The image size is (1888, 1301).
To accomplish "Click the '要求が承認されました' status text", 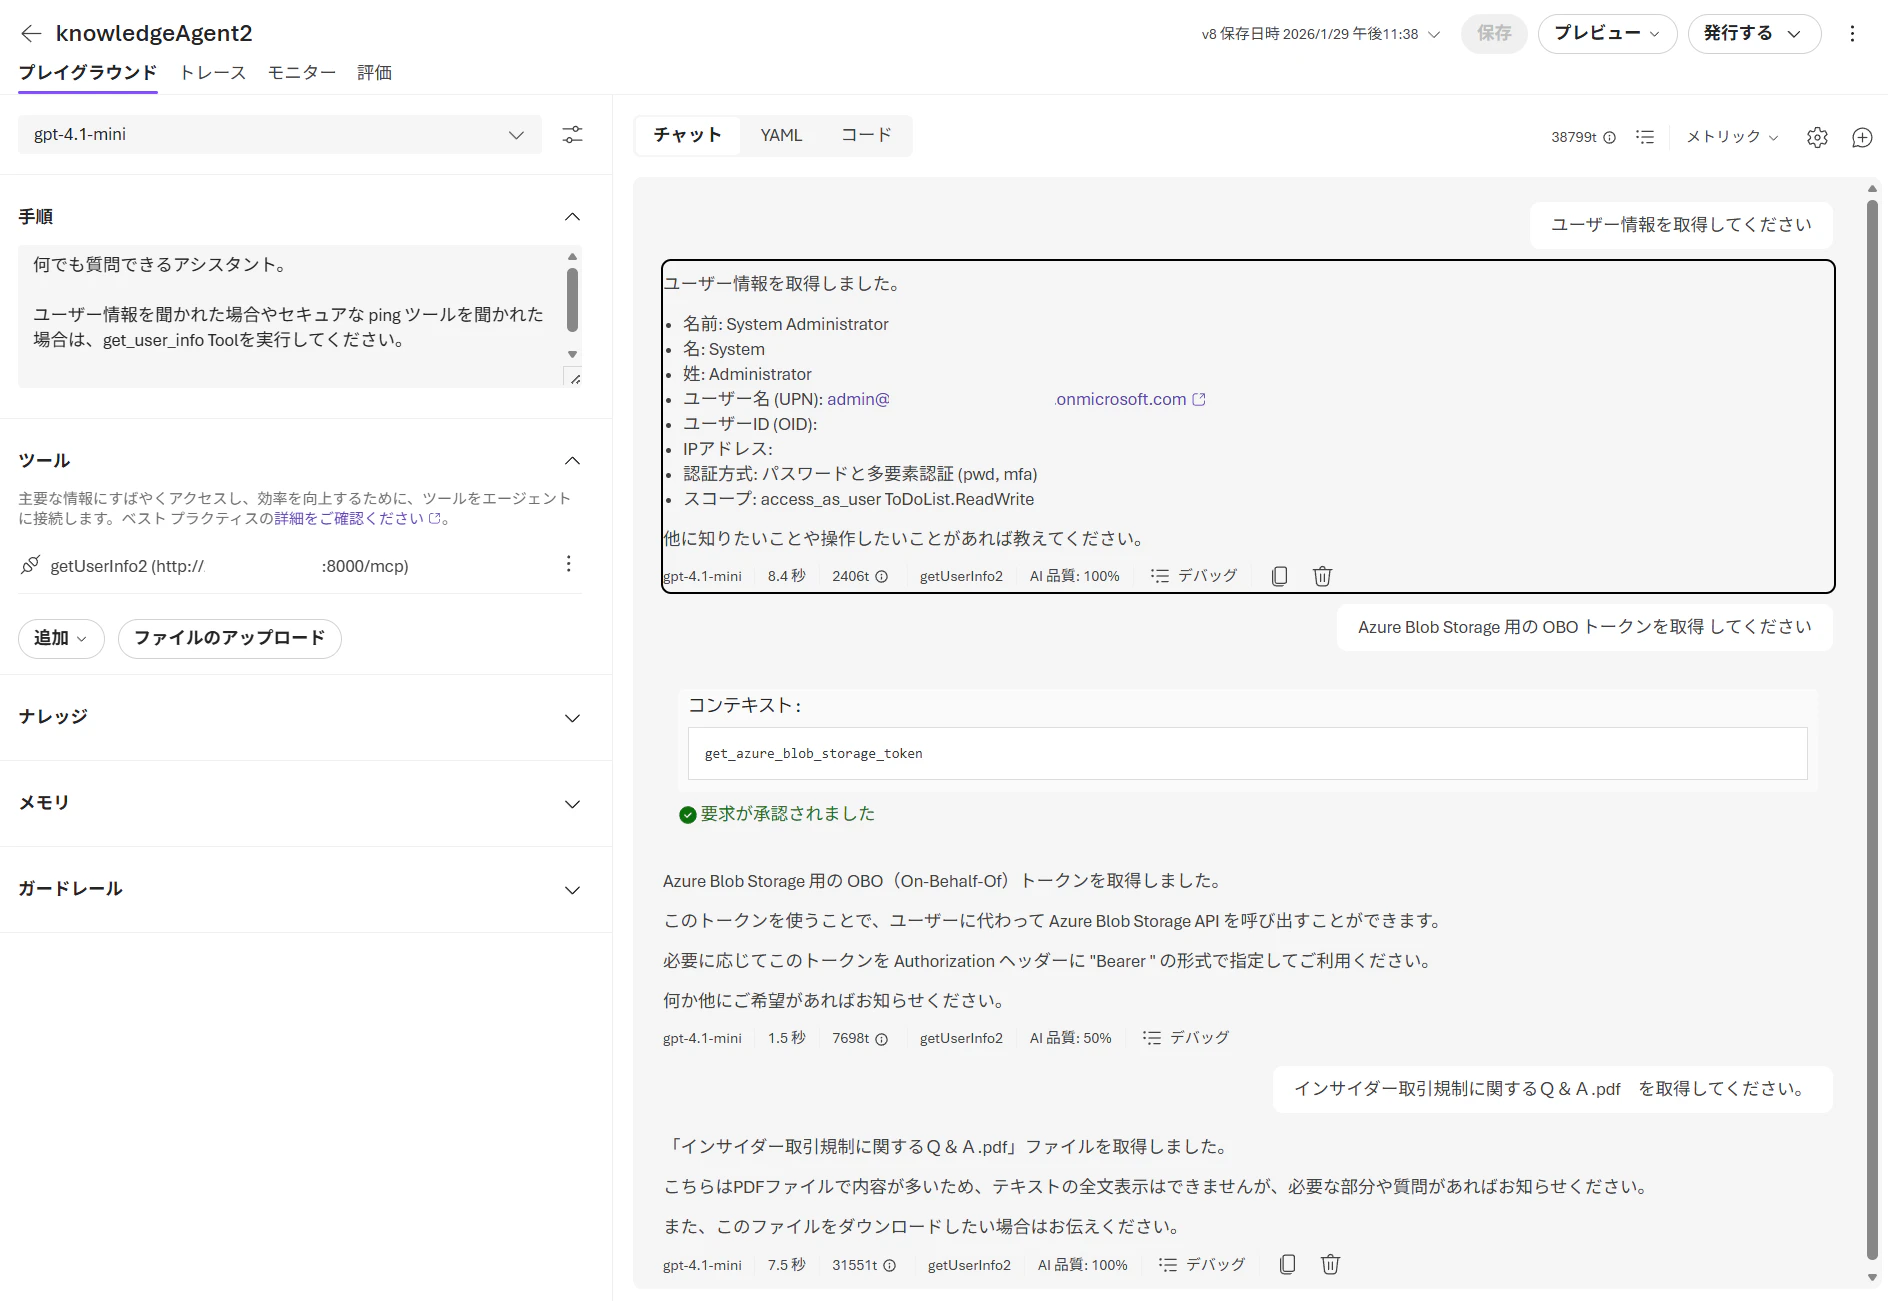I will pyautogui.click(x=787, y=814).
